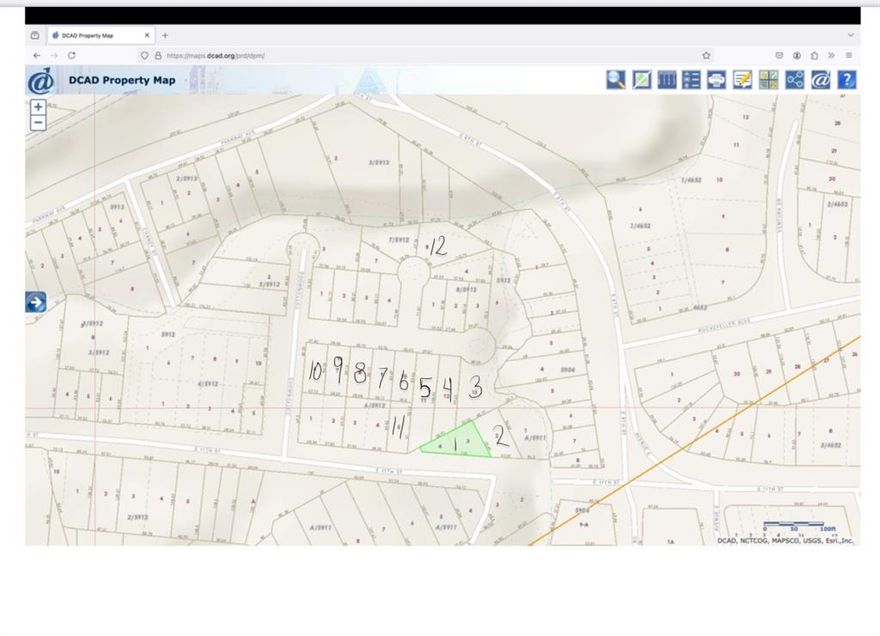This screenshot has height=636, width=880.
Task: Zoom in using the plus button
Action: [39, 106]
